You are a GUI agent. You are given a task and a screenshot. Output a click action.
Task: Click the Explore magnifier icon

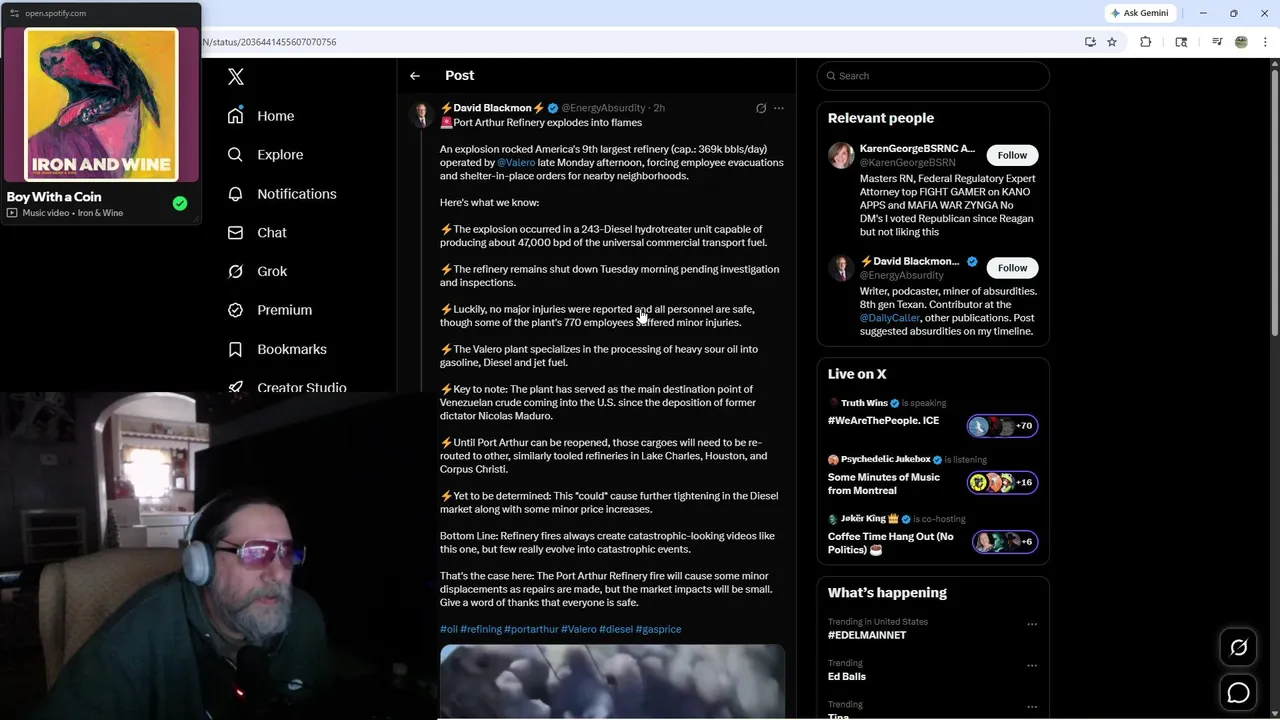[235, 155]
